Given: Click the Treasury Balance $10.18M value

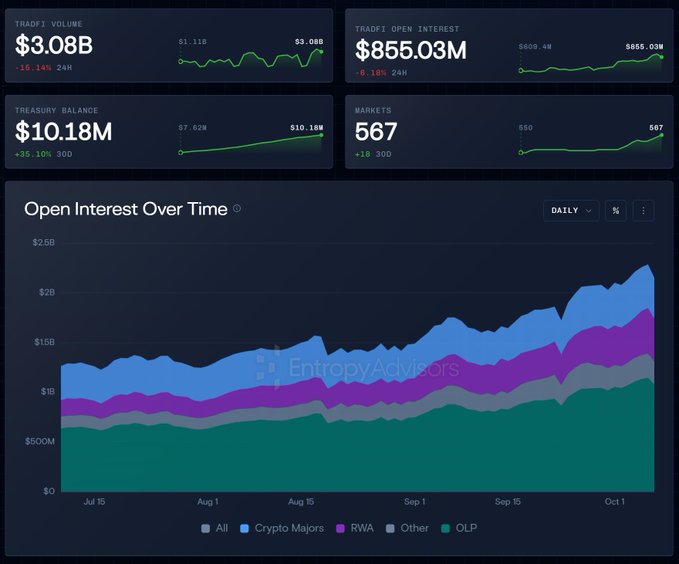Looking at the screenshot, I should (64, 132).
